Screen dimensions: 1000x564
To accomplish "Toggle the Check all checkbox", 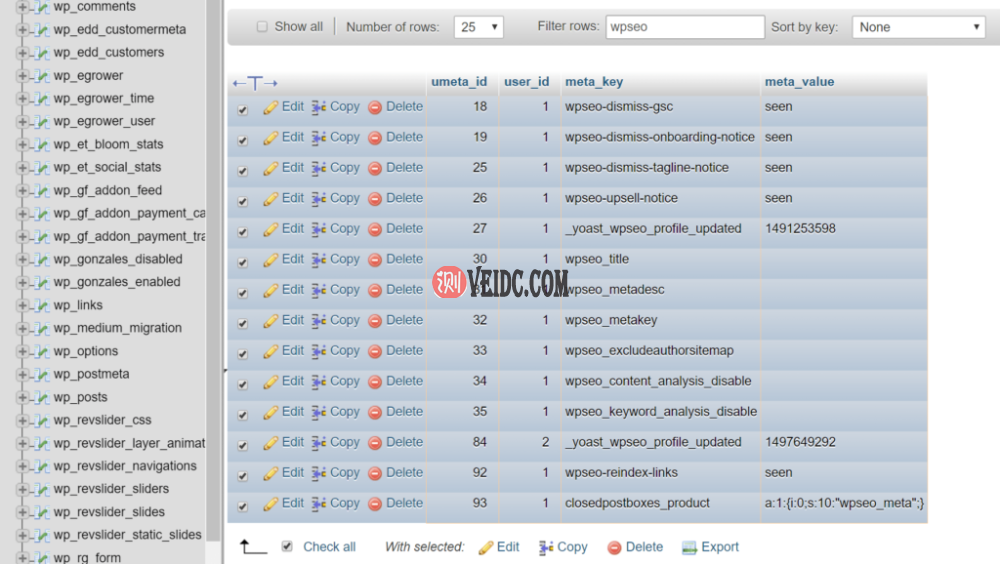I will [x=287, y=546].
